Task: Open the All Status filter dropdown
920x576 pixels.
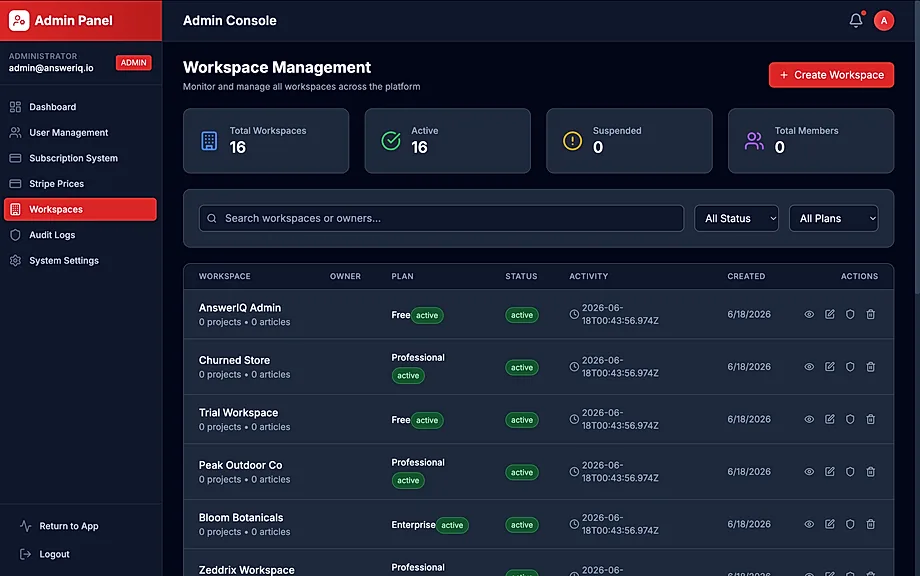Action: [x=736, y=218]
